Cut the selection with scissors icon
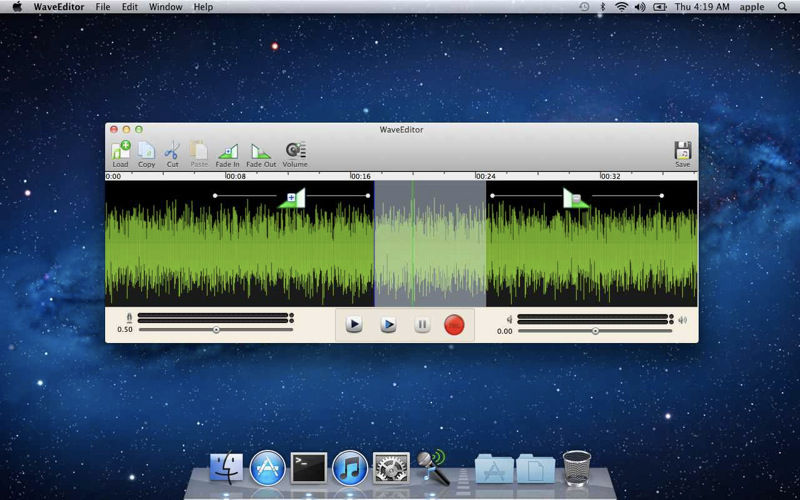800x500 pixels. click(x=172, y=155)
